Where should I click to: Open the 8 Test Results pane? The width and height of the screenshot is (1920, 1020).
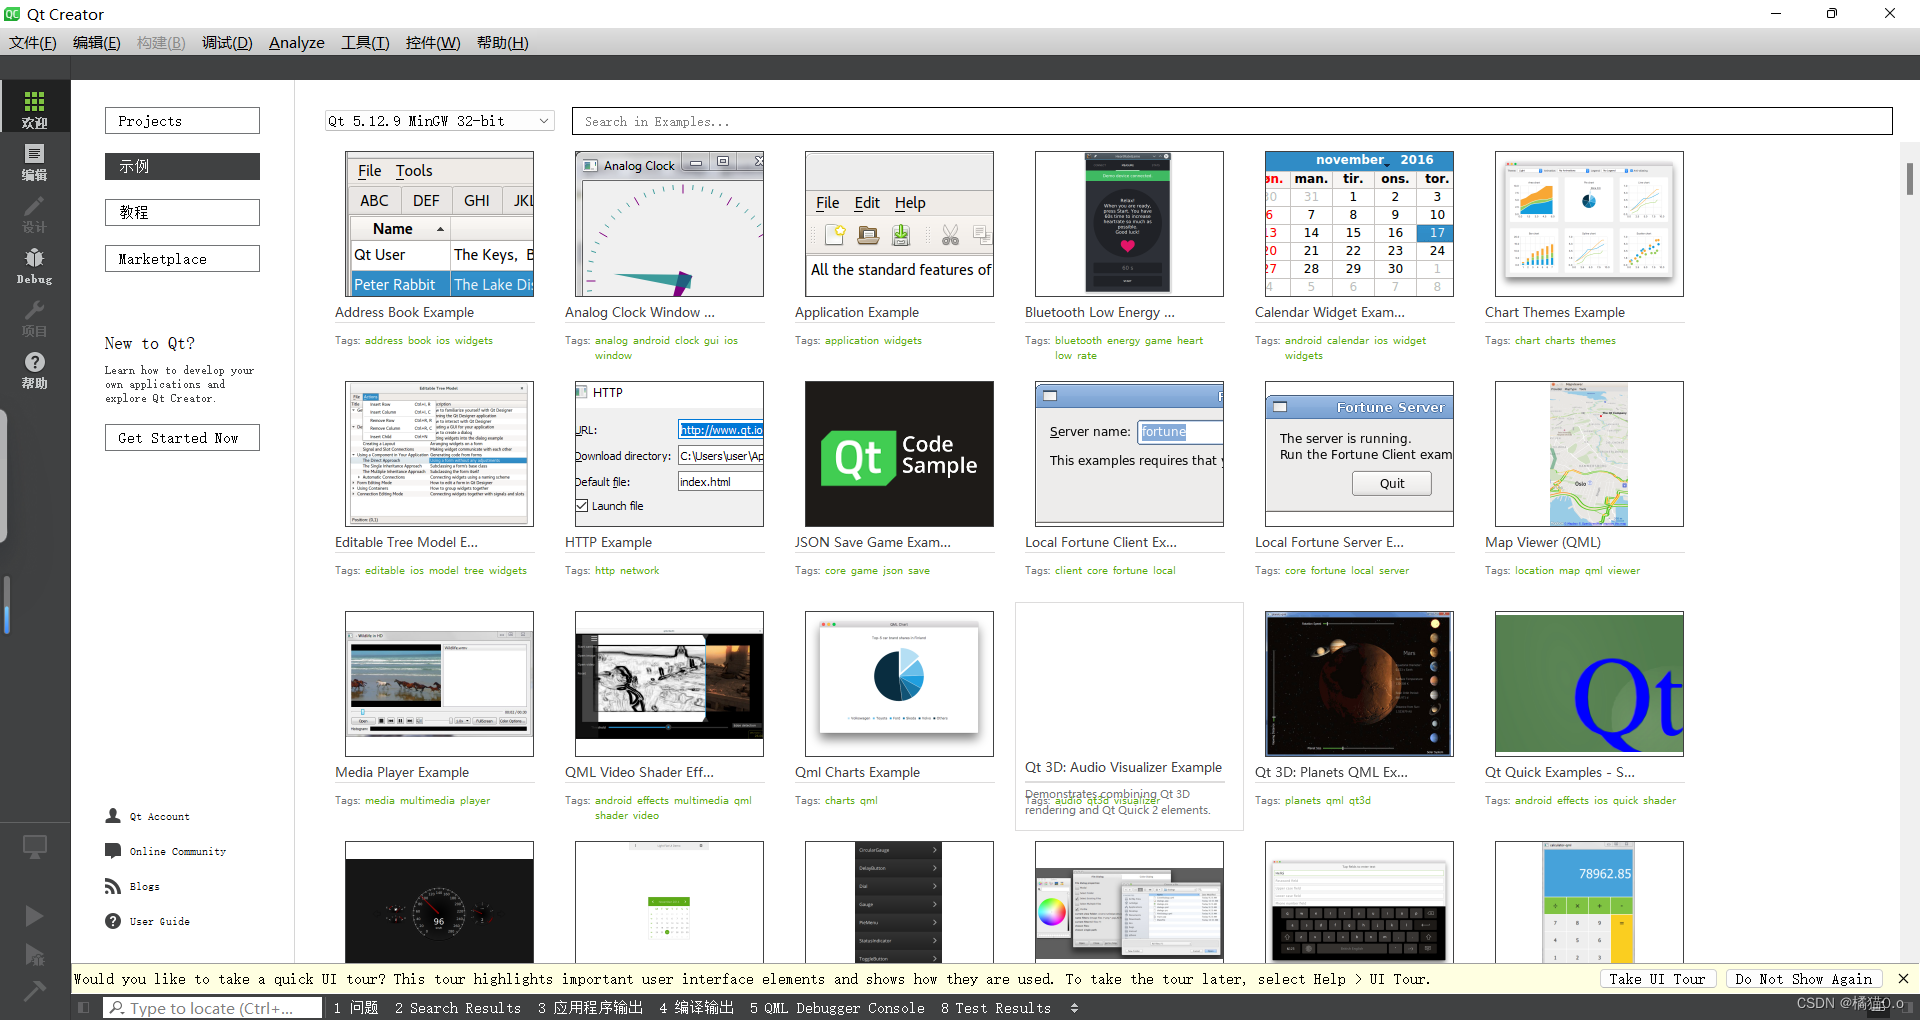tap(996, 1008)
